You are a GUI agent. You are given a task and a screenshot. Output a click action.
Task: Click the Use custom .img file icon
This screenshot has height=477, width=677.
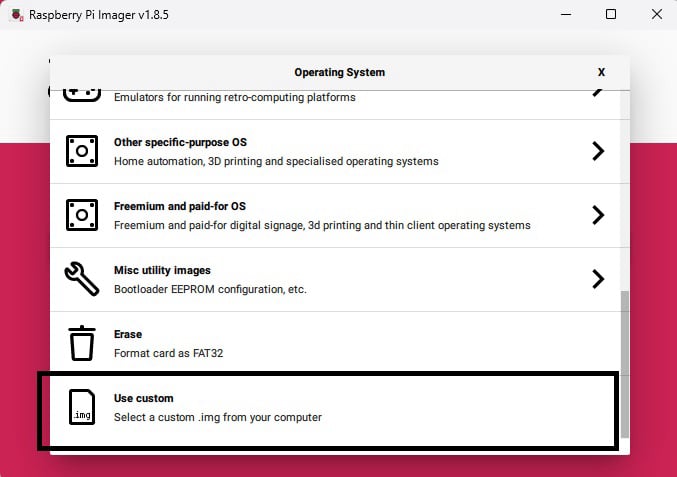(82, 407)
